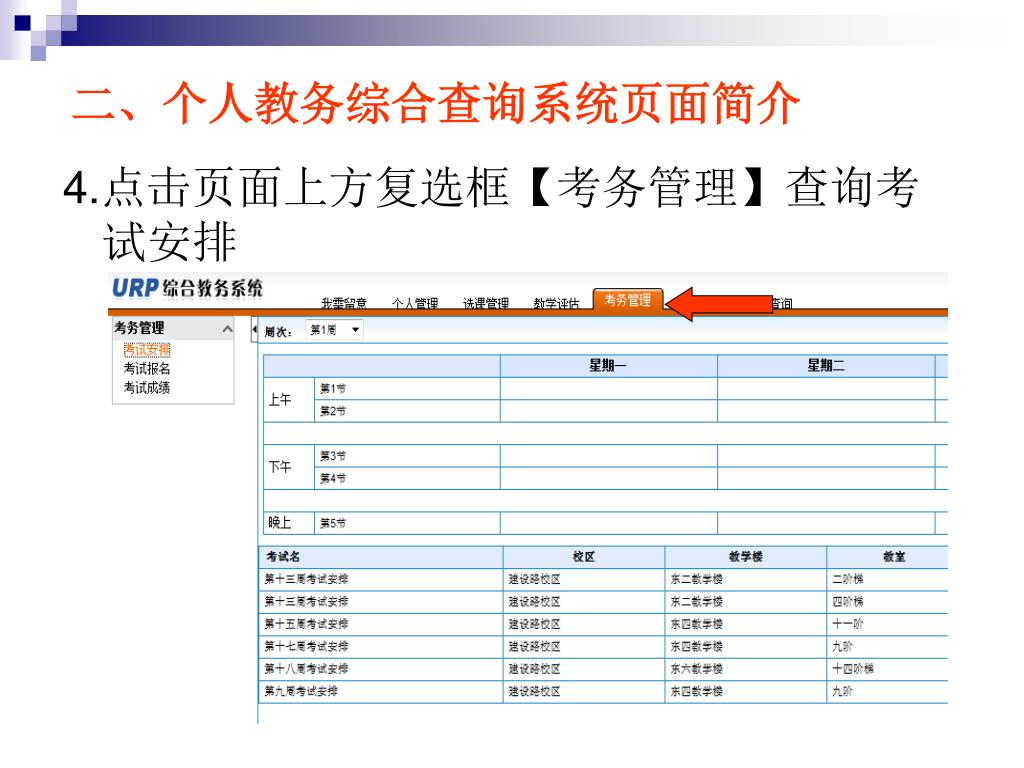
Task: Select the 第十五周考试安排 row
Action: coord(603,624)
